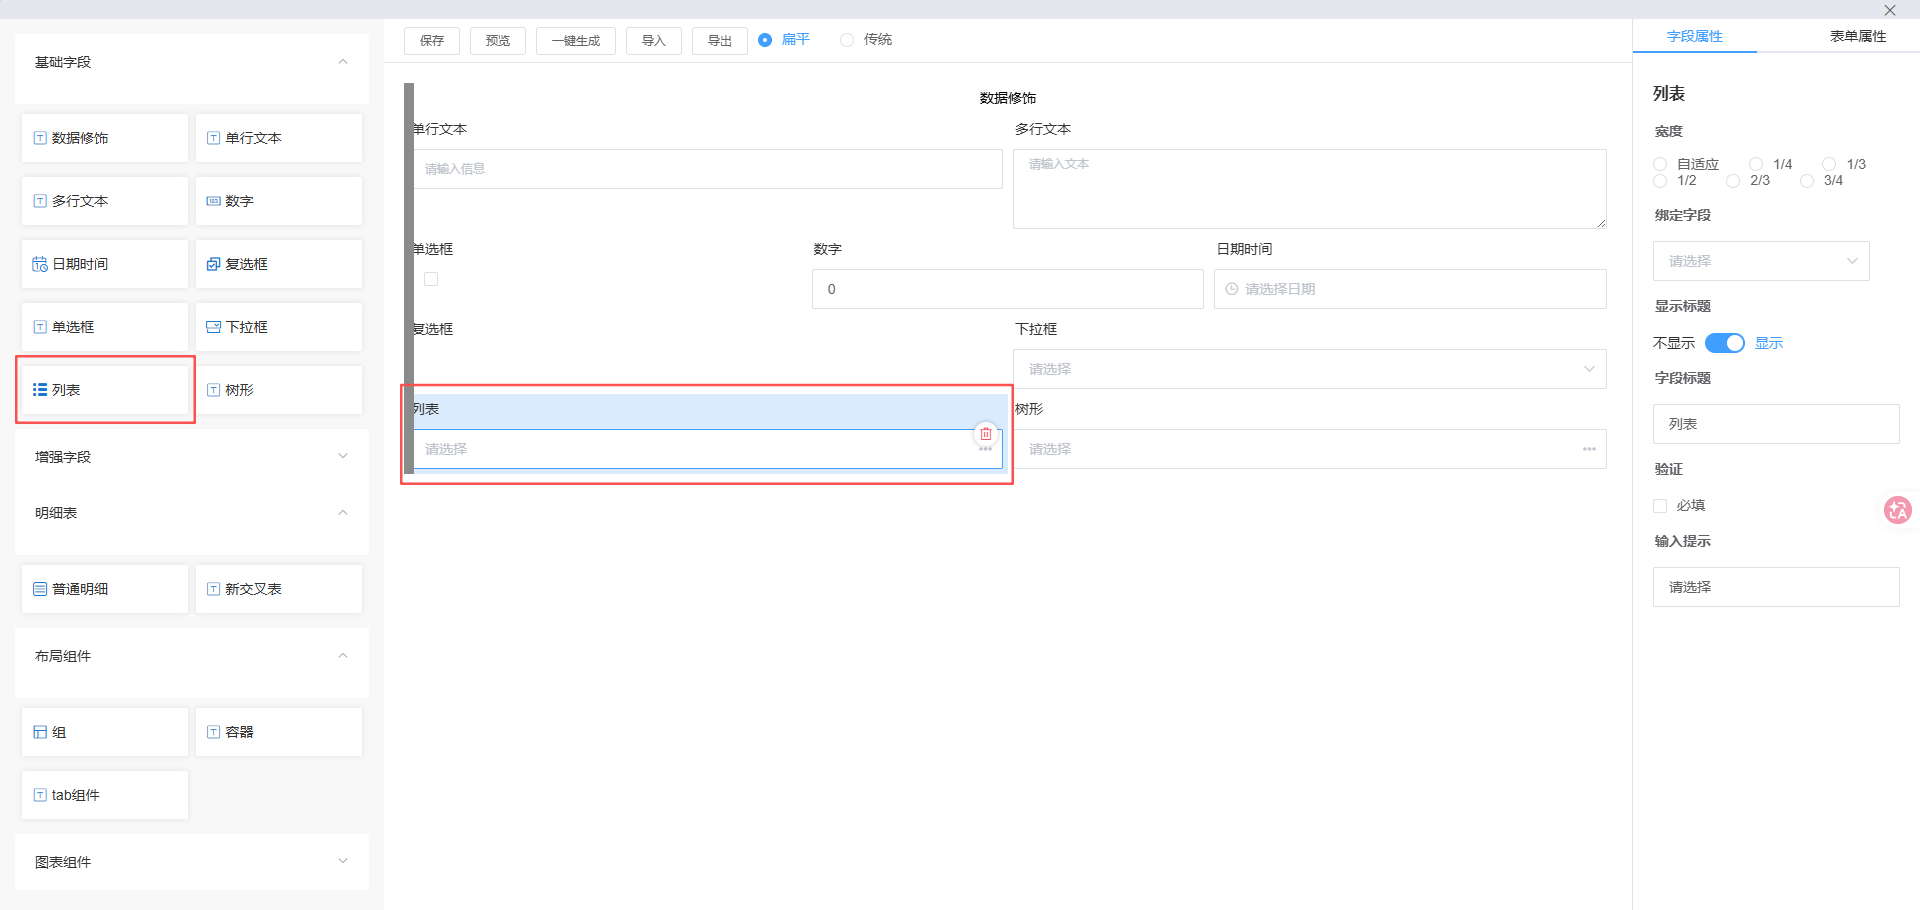Click the 数据修饰 title on canvas
The image size is (1920, 910).
[1008, 98]
